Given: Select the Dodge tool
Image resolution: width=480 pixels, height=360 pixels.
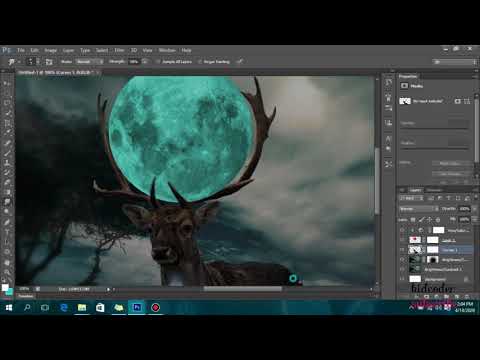Looking at the screenshot, I should (x=7, y=212).
